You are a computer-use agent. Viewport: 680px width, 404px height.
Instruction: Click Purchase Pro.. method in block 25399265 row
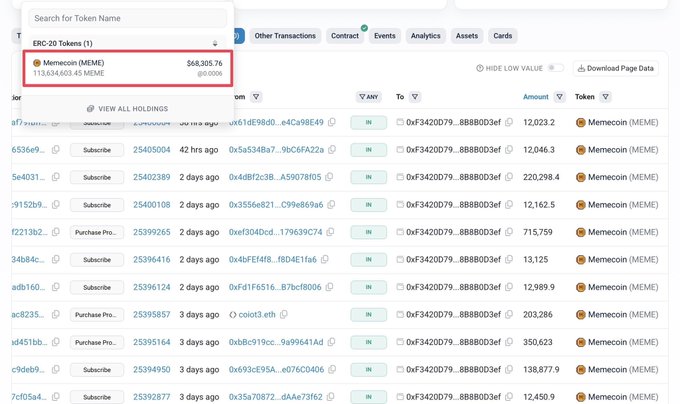(97, 232)
